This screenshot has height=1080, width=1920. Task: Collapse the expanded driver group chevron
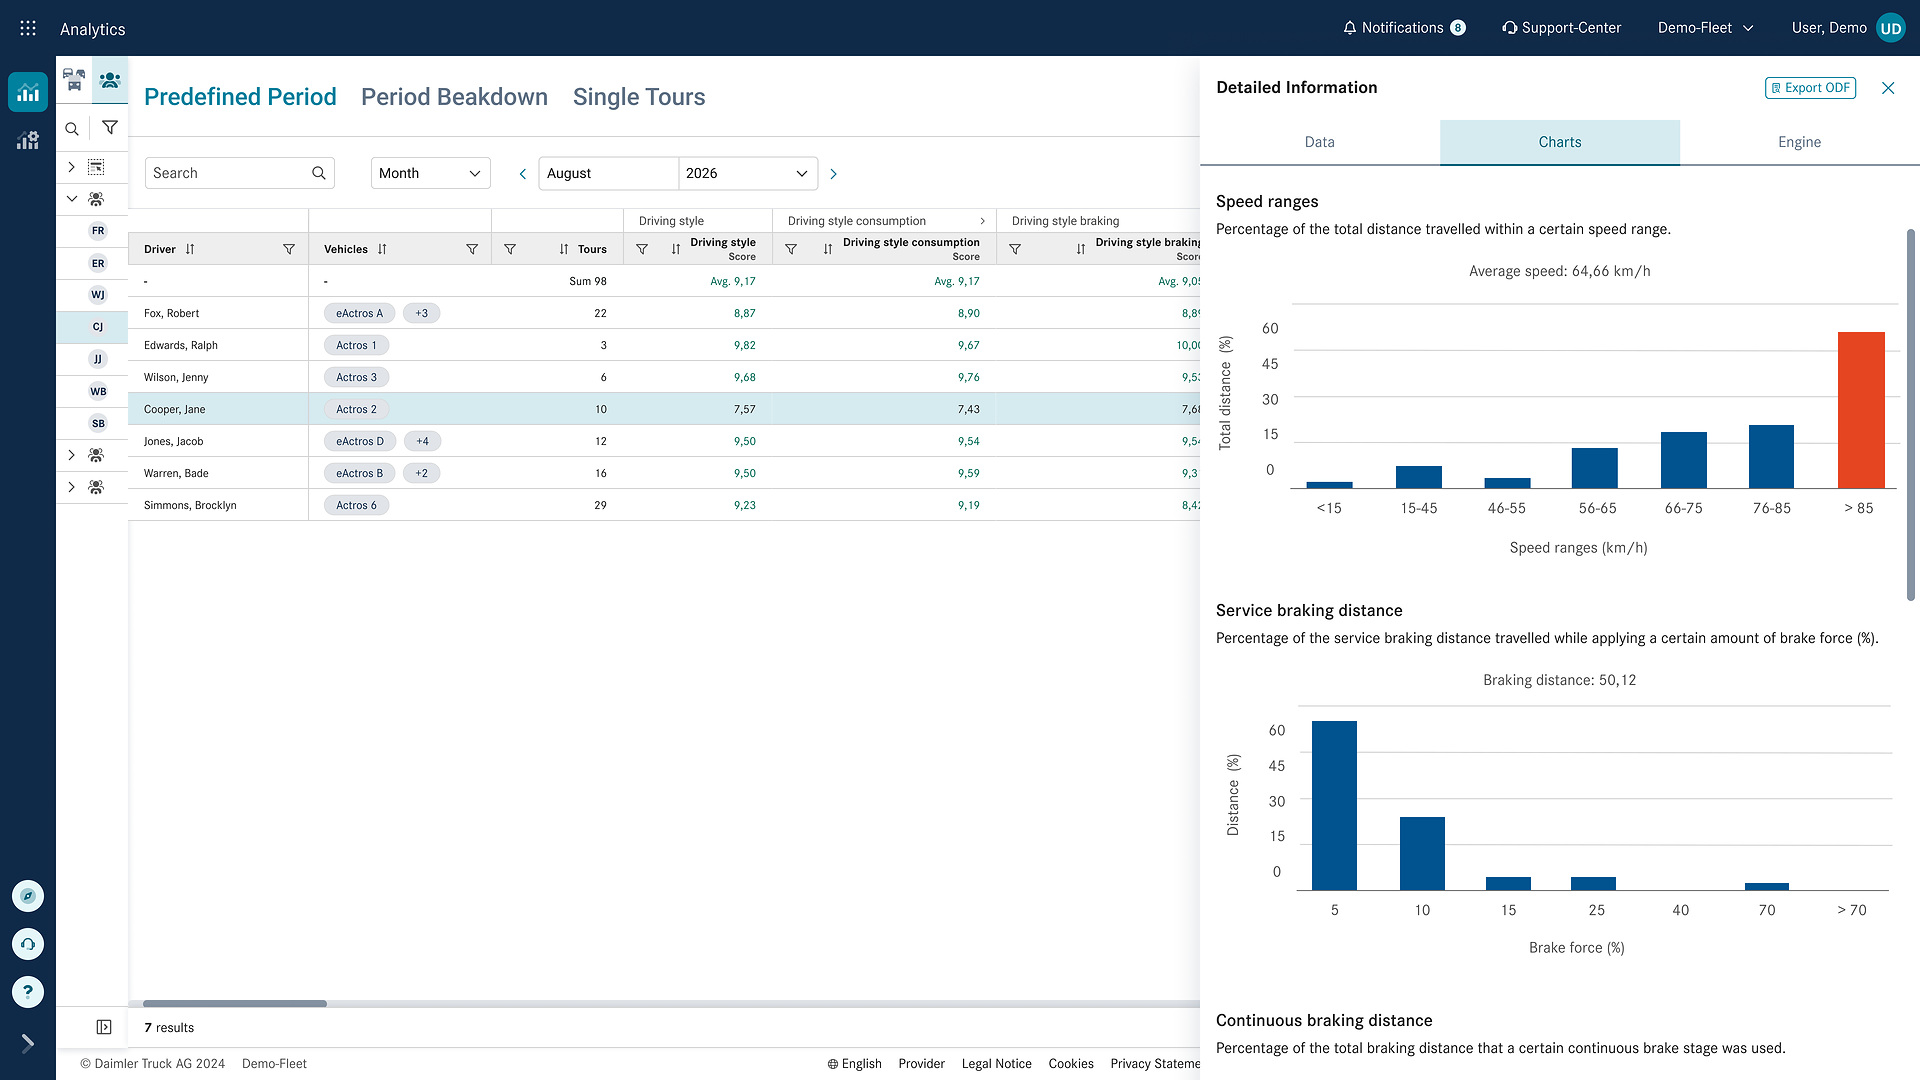[x=72, y=199]
